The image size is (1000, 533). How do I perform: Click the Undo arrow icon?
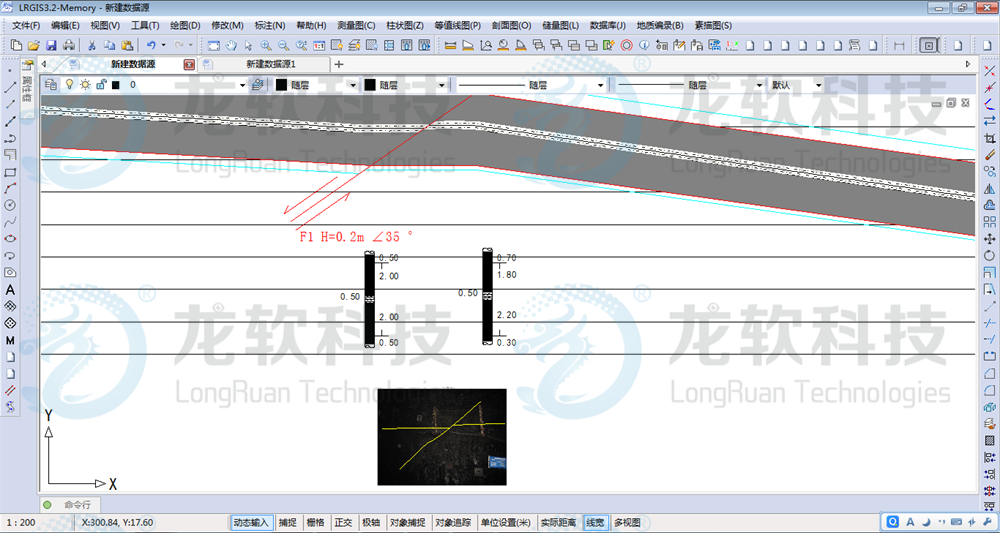[151, 45]
